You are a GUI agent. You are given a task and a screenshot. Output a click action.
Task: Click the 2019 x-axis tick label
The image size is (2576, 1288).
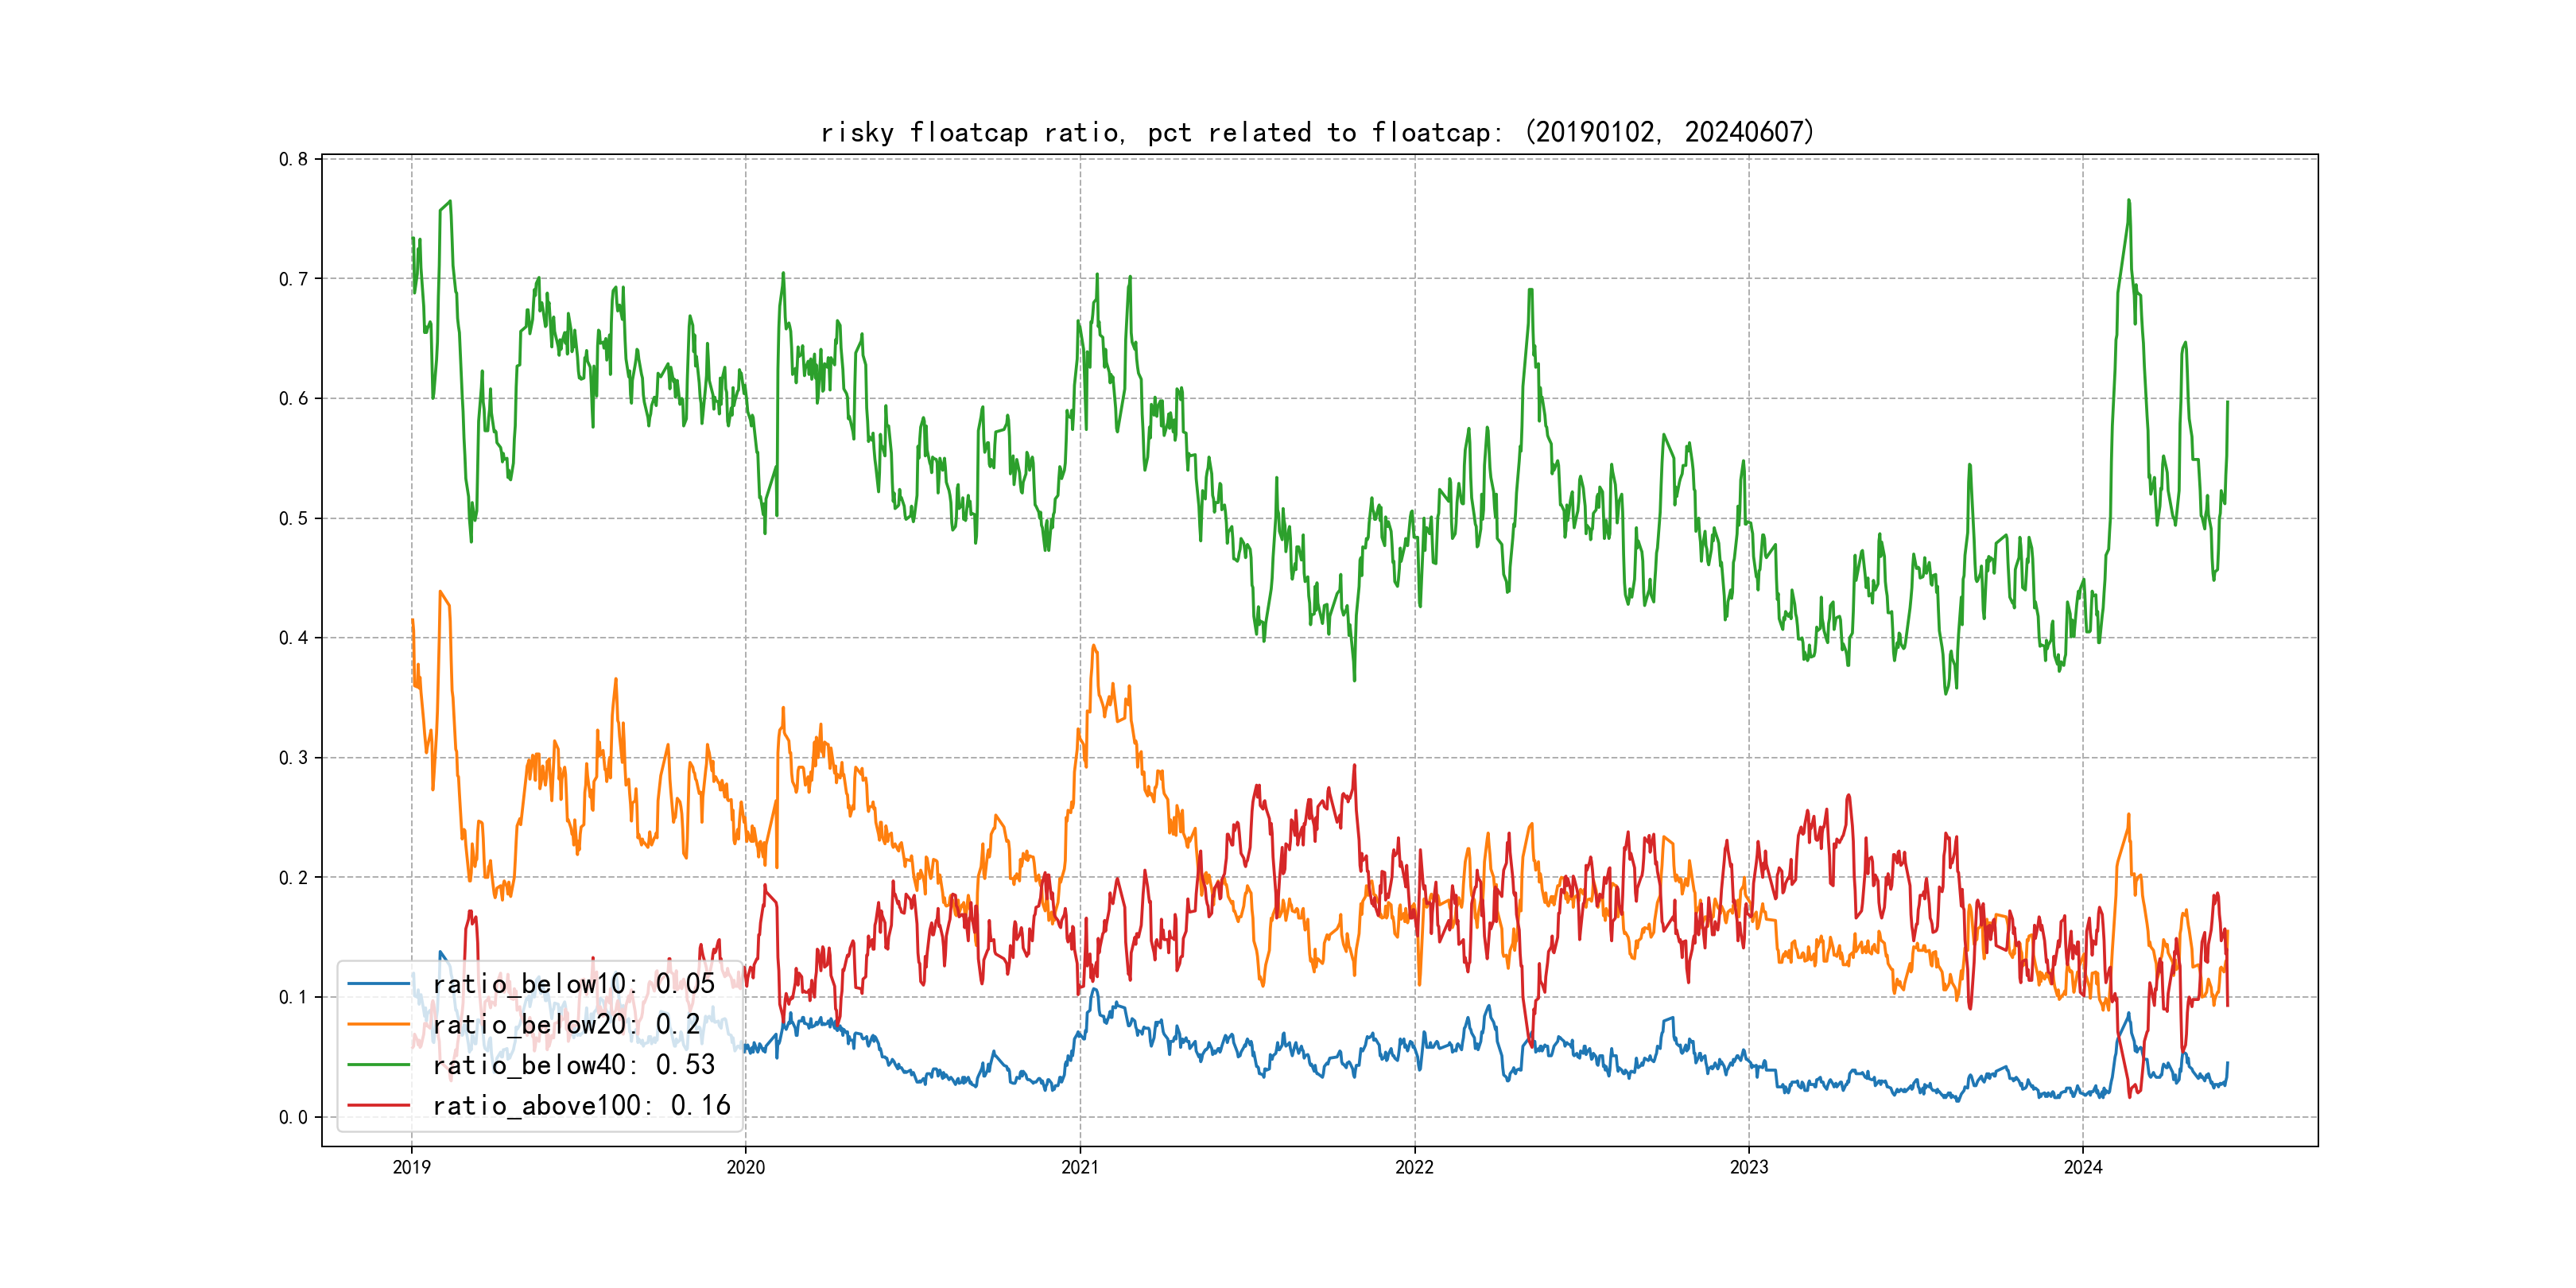click(411, 1167)
